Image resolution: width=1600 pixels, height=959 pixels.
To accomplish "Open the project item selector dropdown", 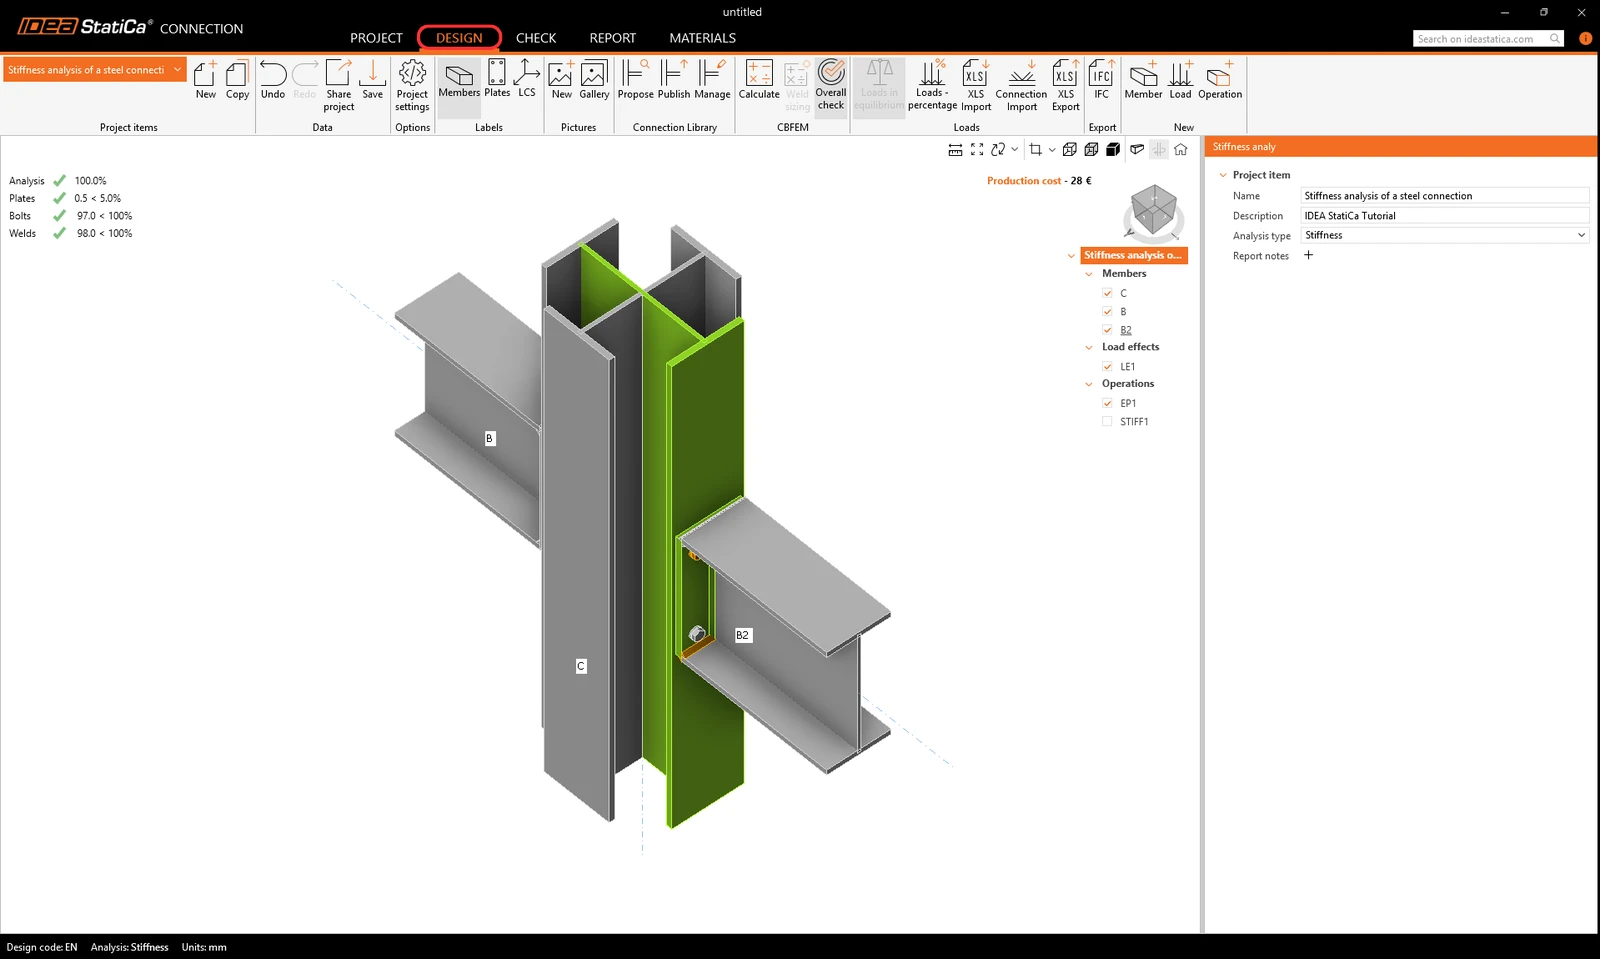I will pos(95,70).
